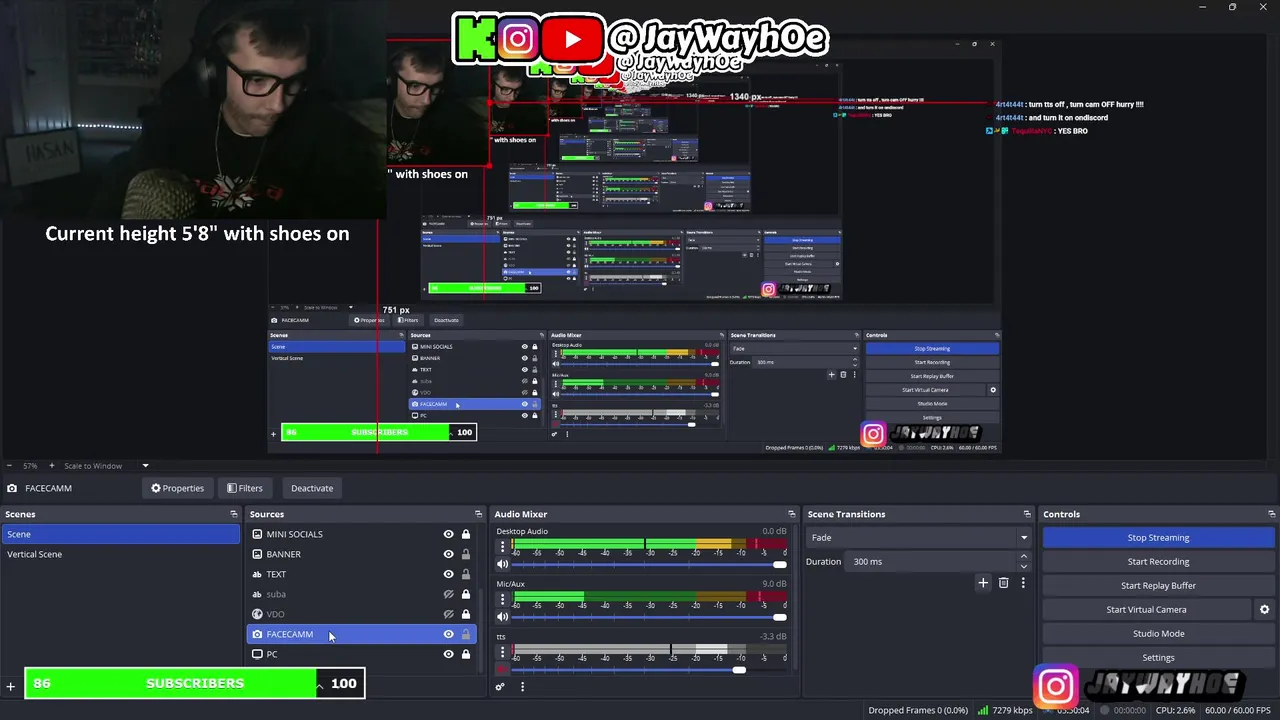Open tts channel three-dot options menu
1280x720 pixels.
click(502, 652)
